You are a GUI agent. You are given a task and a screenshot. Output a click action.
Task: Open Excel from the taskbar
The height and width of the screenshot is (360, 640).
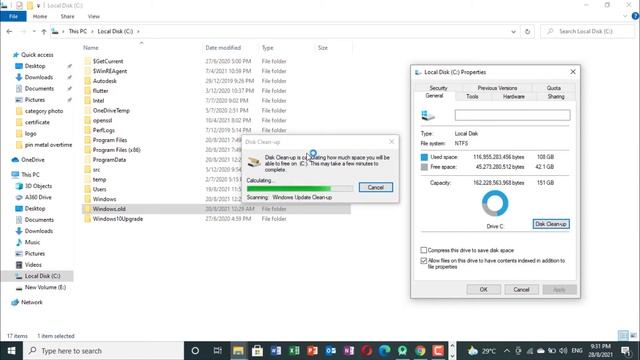click(294, 351)
